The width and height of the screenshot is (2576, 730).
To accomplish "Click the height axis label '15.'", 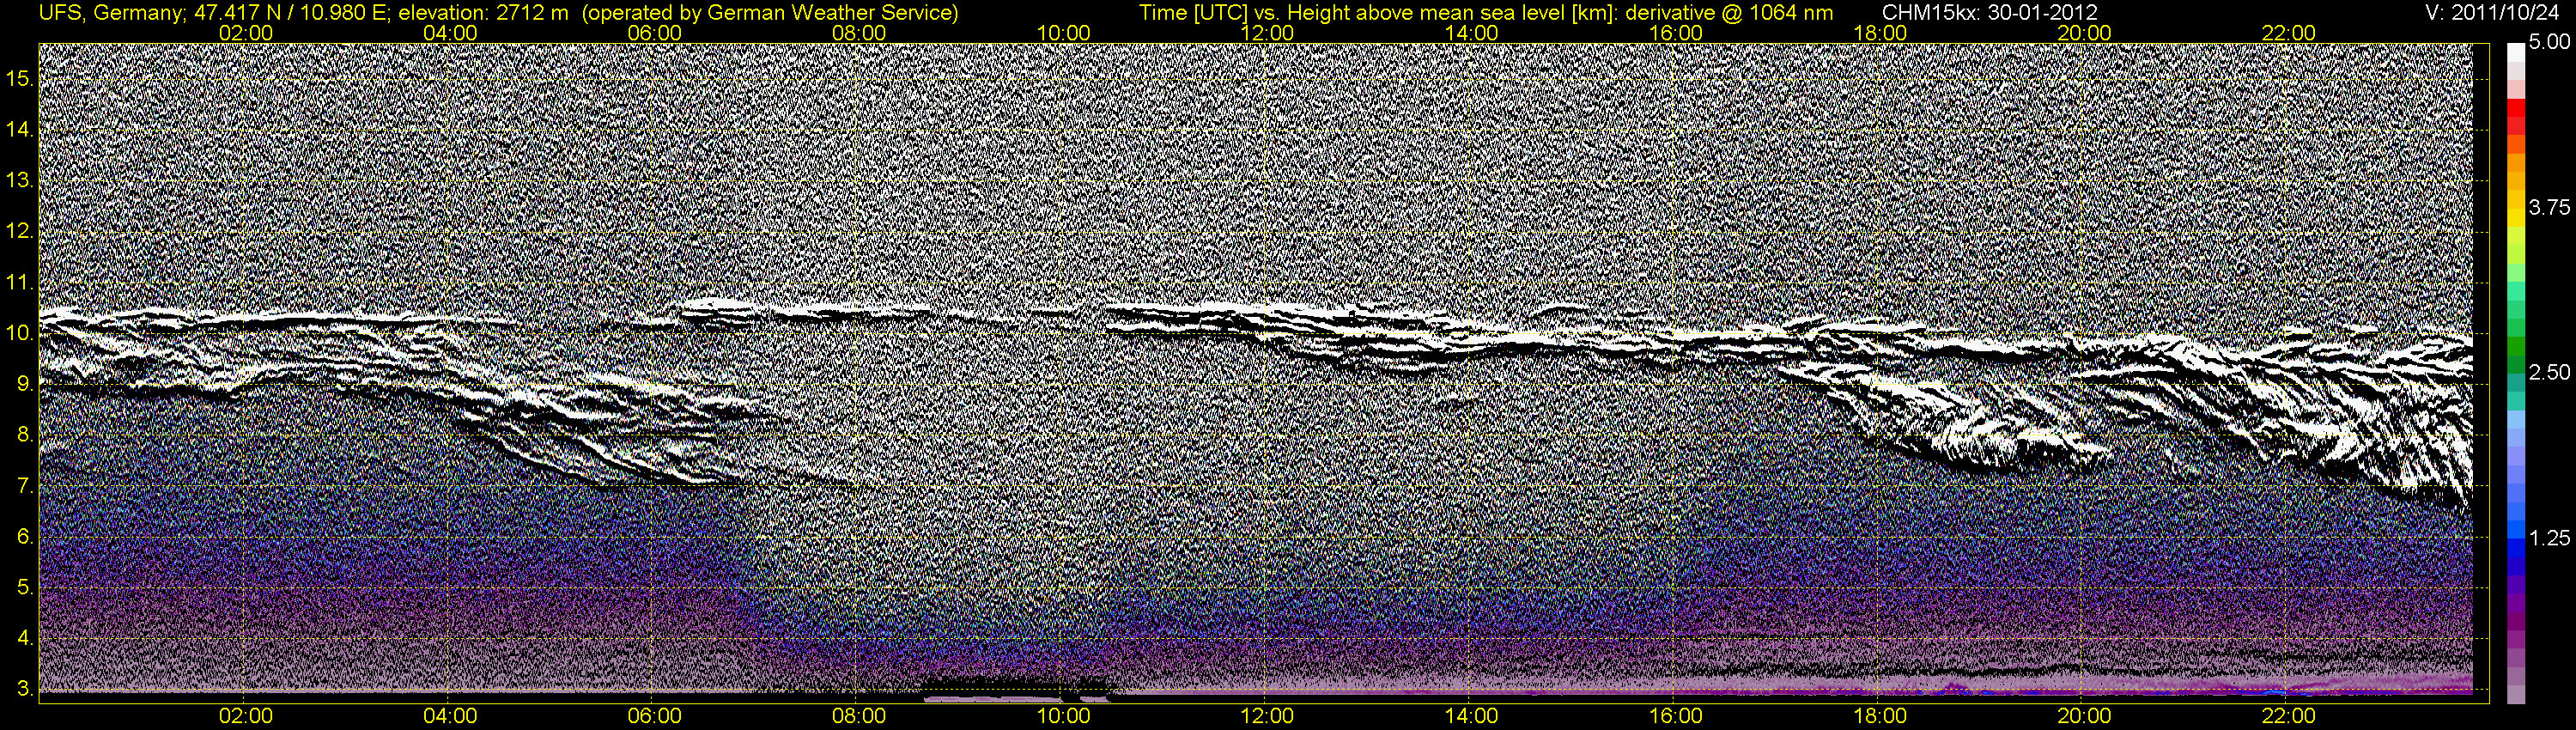I will click(20, 78).
